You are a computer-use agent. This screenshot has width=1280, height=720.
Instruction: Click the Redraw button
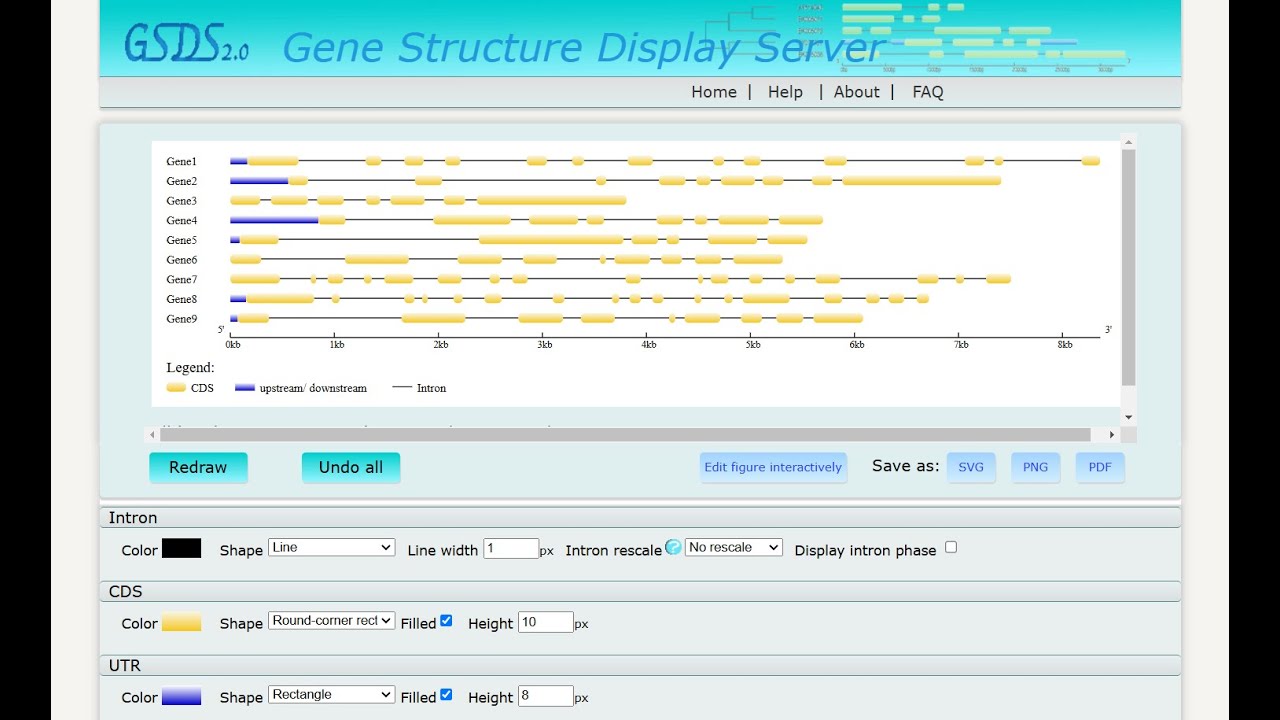[198, 467]
